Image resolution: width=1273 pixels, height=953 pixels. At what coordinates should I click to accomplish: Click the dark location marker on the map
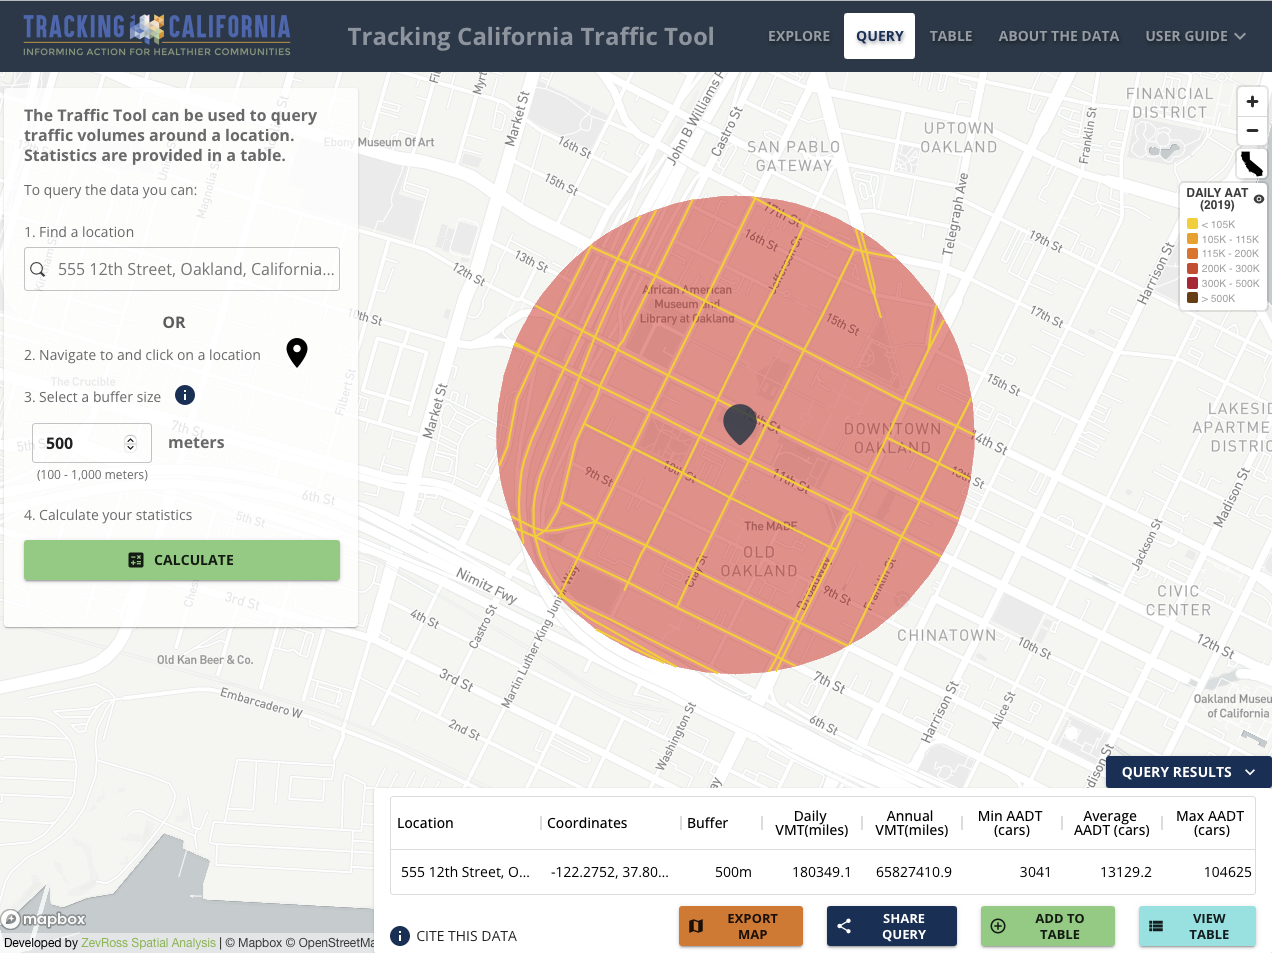click(739, 425)
